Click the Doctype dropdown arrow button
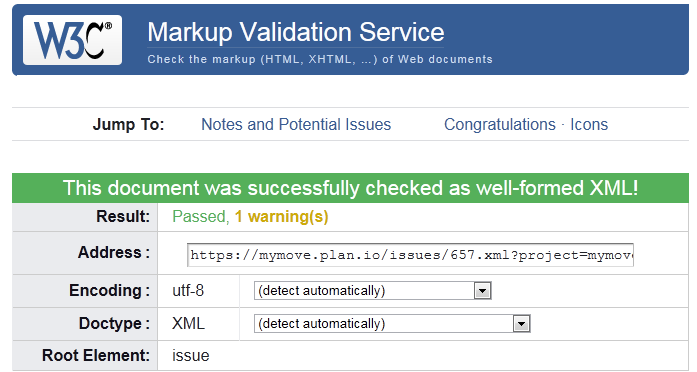Viewport: 697px width, 372px height. pos(521,324)
